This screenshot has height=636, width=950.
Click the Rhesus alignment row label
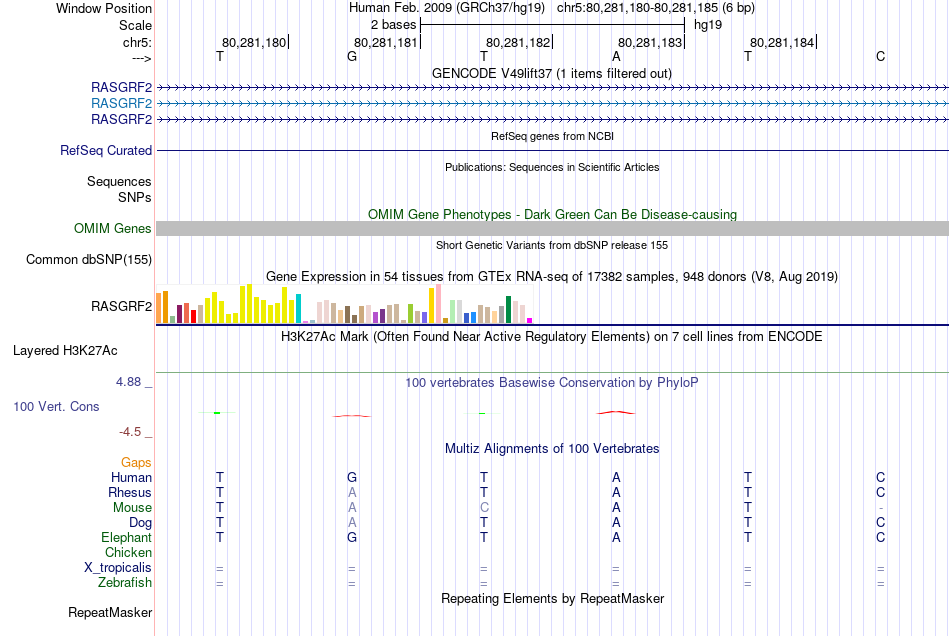tap(130, 492)
